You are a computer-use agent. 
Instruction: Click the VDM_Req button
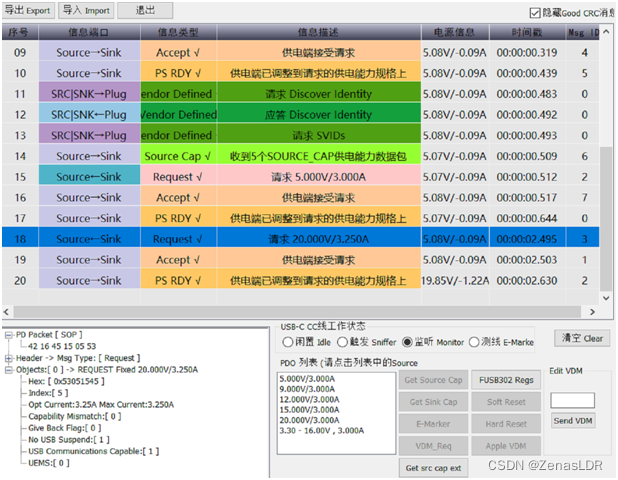(433, 447)
